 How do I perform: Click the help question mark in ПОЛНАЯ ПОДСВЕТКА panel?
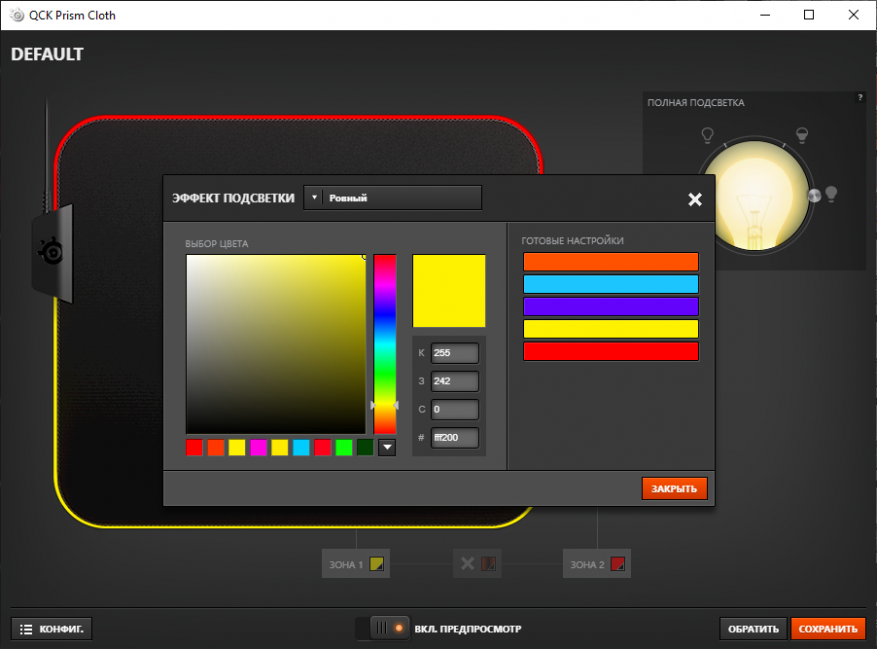(x=860, y=97)
